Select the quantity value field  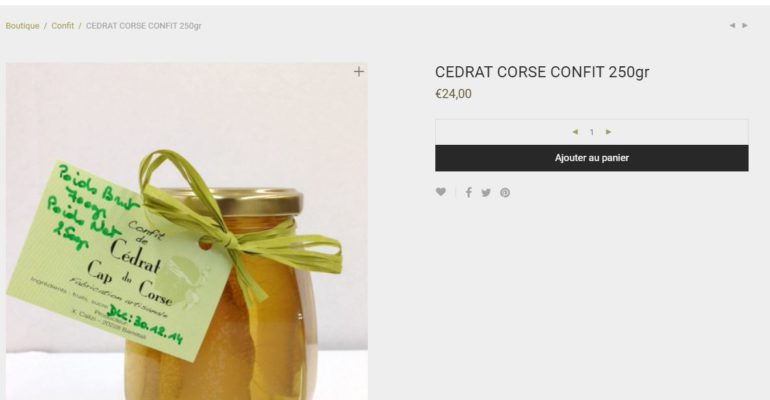tap(592, 132)
